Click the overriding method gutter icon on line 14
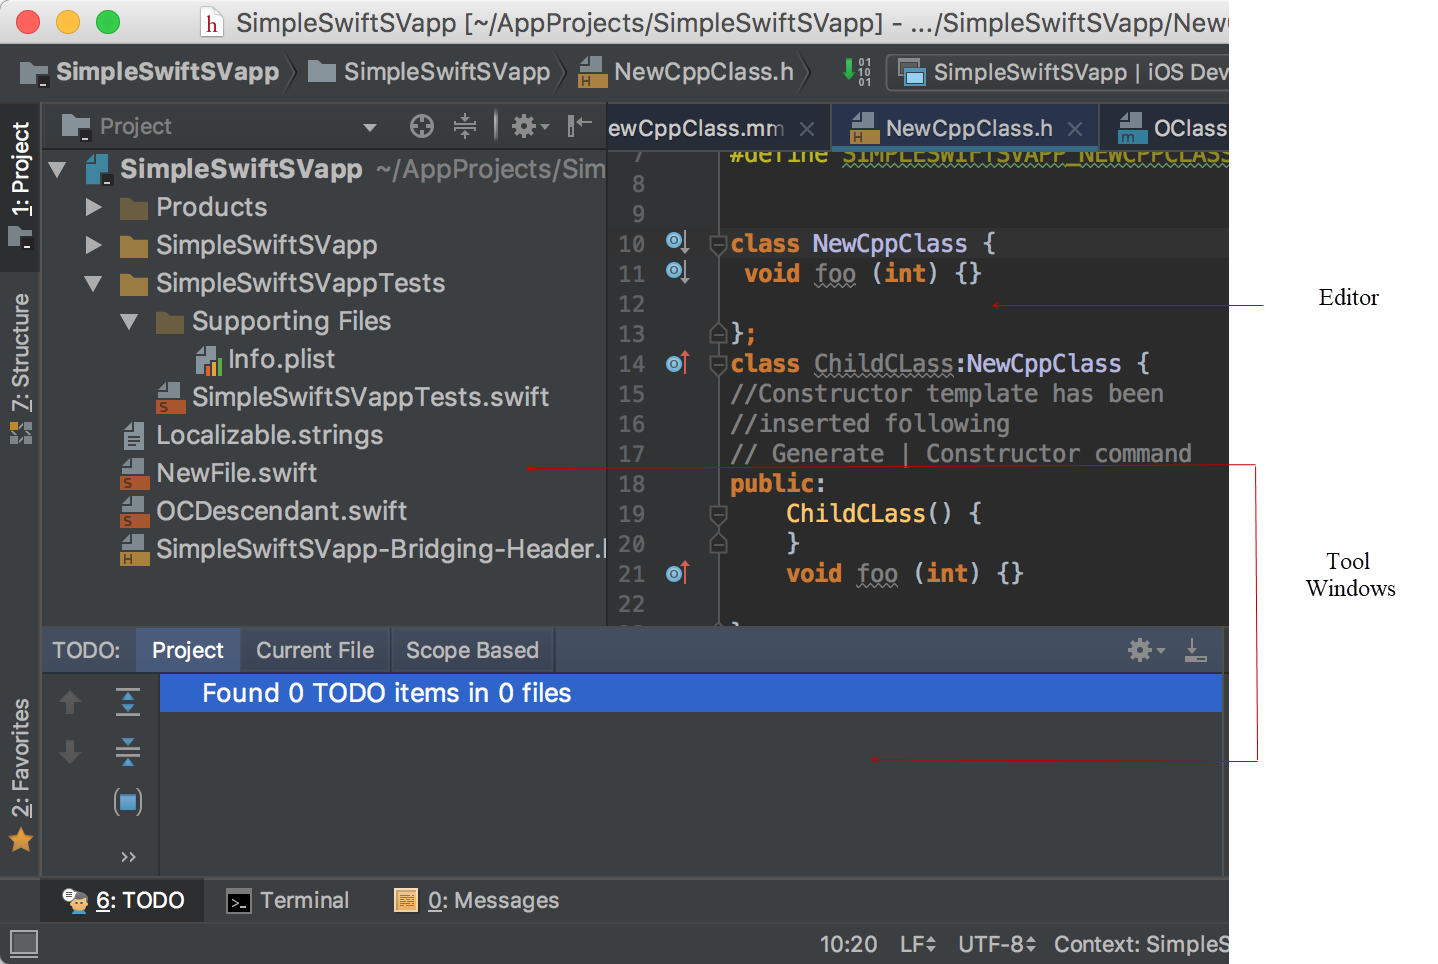 [678, 363]
